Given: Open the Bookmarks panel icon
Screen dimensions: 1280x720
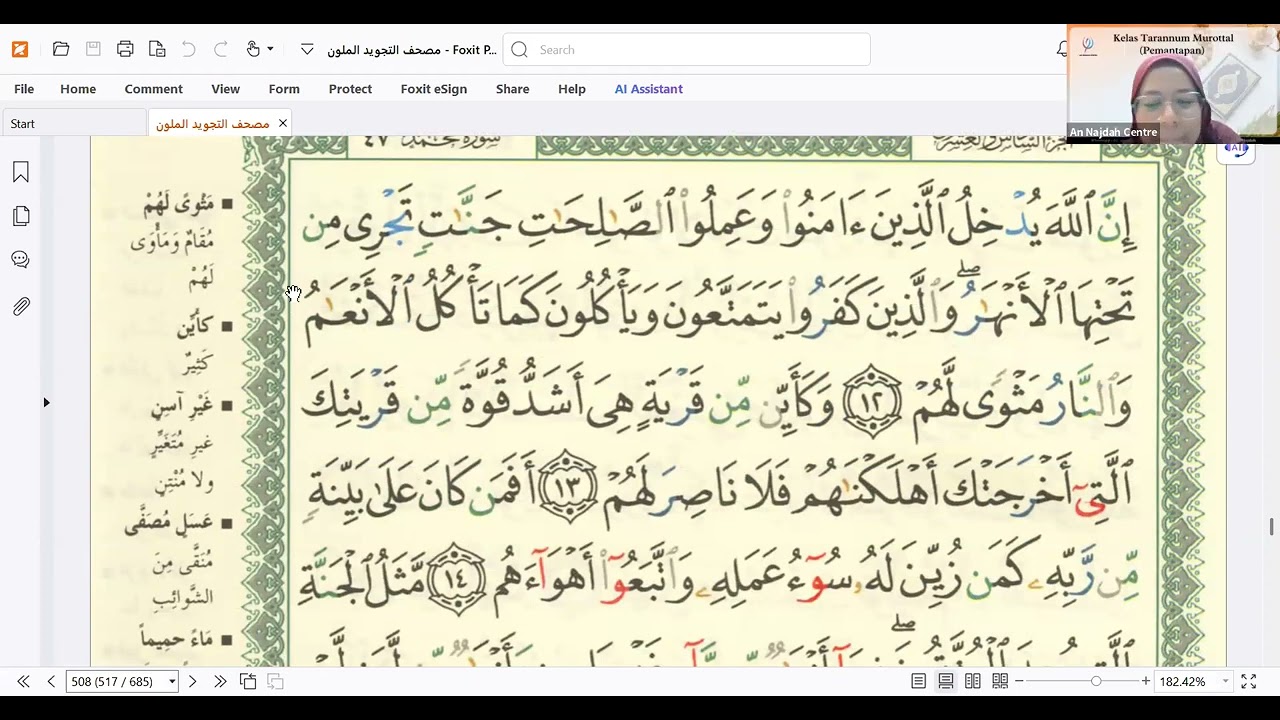Looking at the screenshot, I should click(20, 172).
